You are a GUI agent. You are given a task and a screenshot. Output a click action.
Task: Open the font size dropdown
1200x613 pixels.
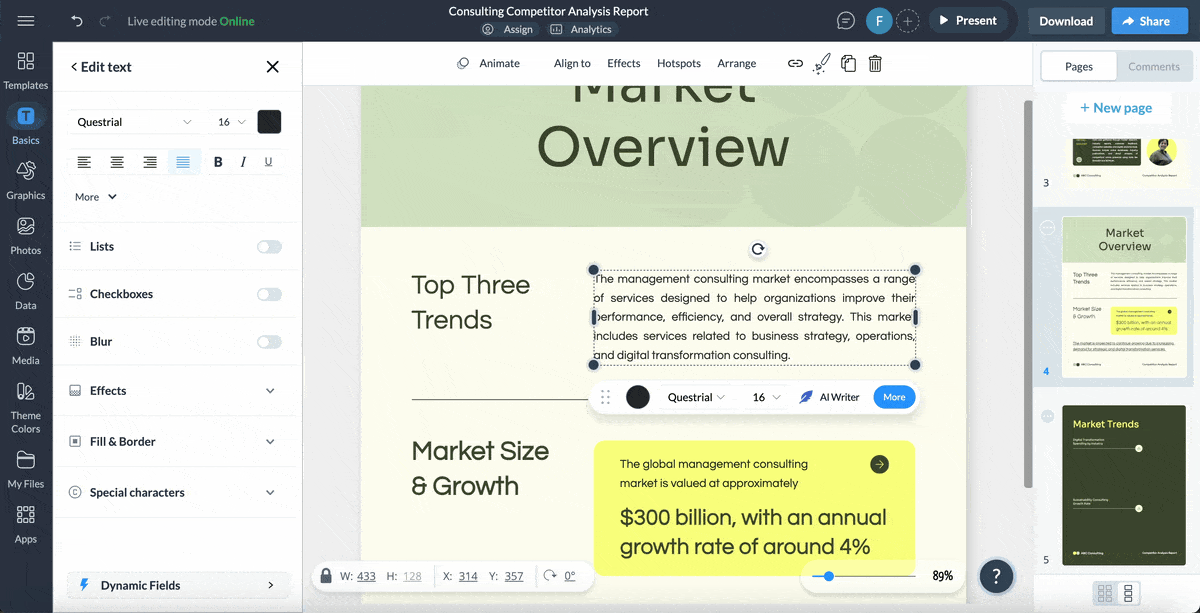[x=230, y=121]
